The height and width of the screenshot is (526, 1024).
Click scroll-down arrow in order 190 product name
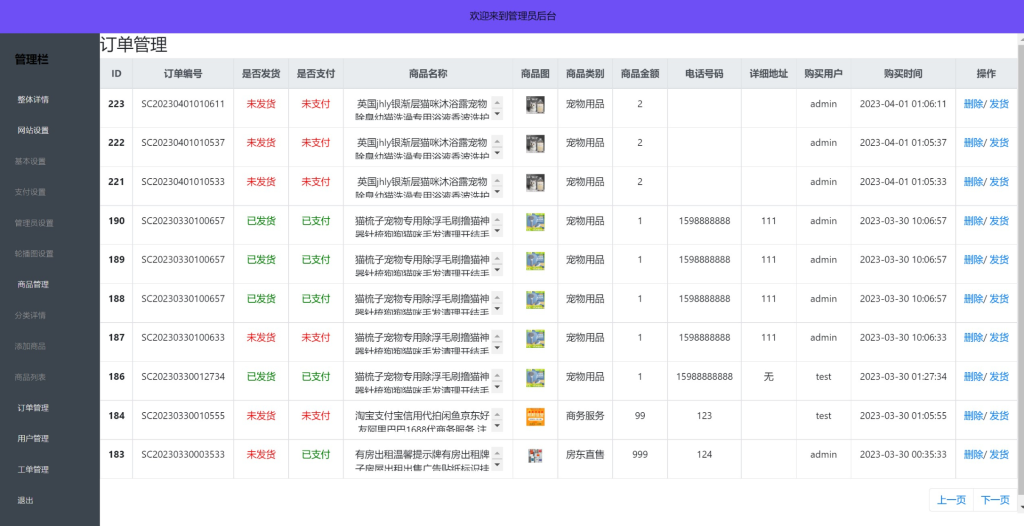(x=497, y=231)
